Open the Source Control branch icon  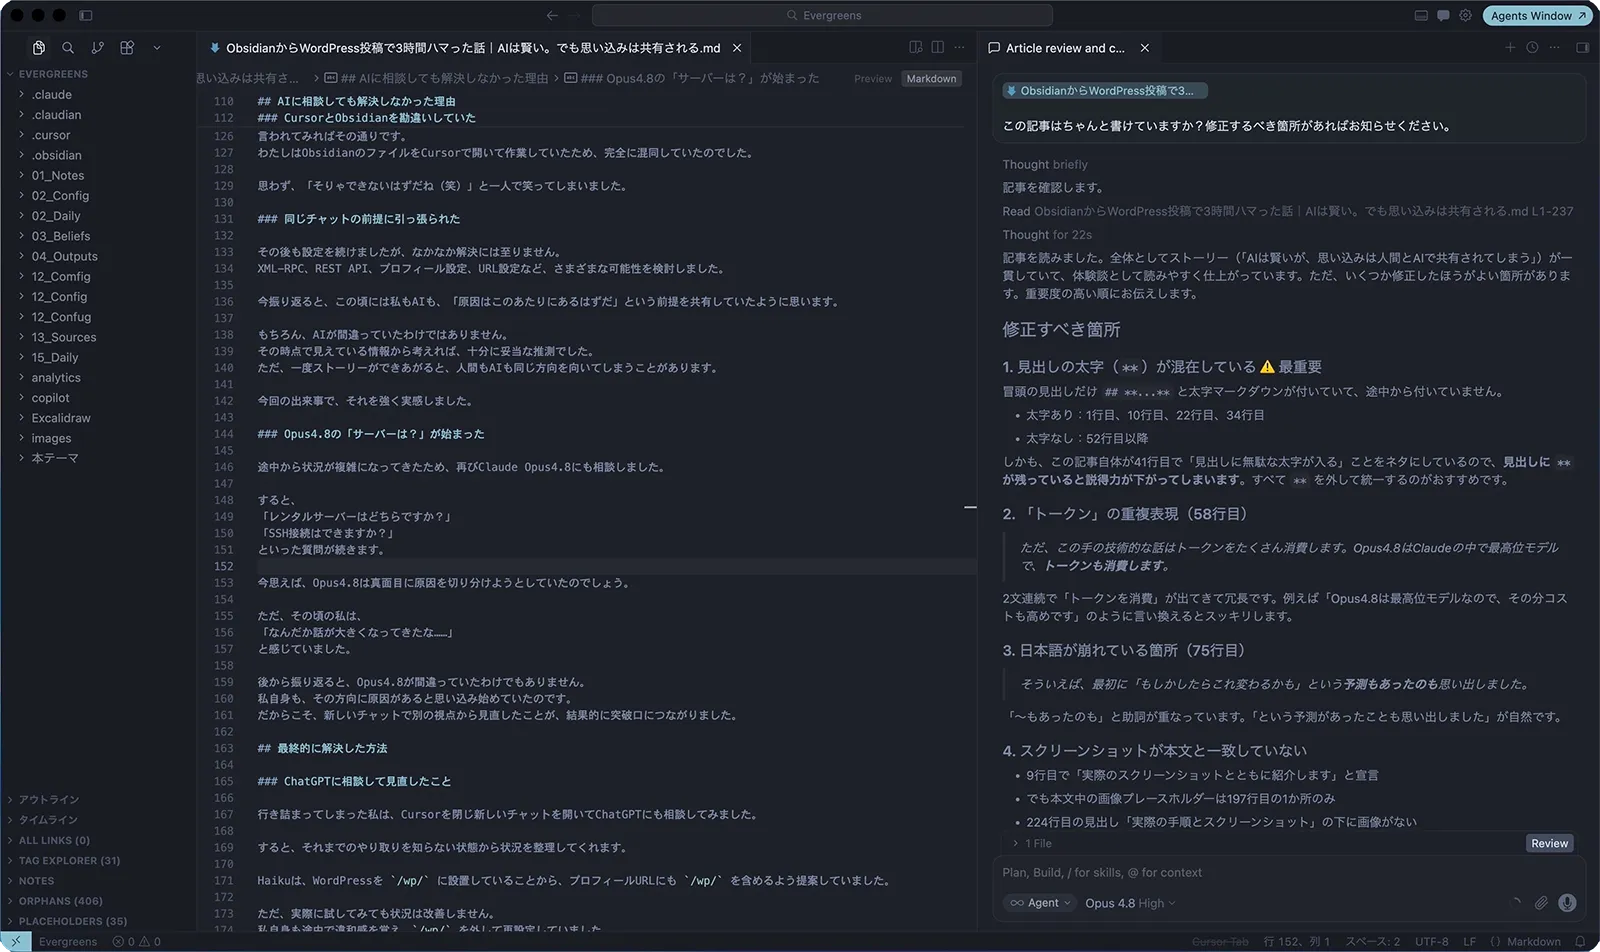(97, 47)
